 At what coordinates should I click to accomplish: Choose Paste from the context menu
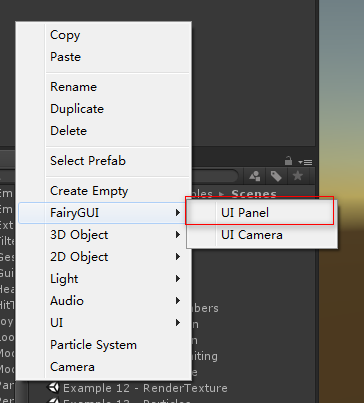click(104, 57)
